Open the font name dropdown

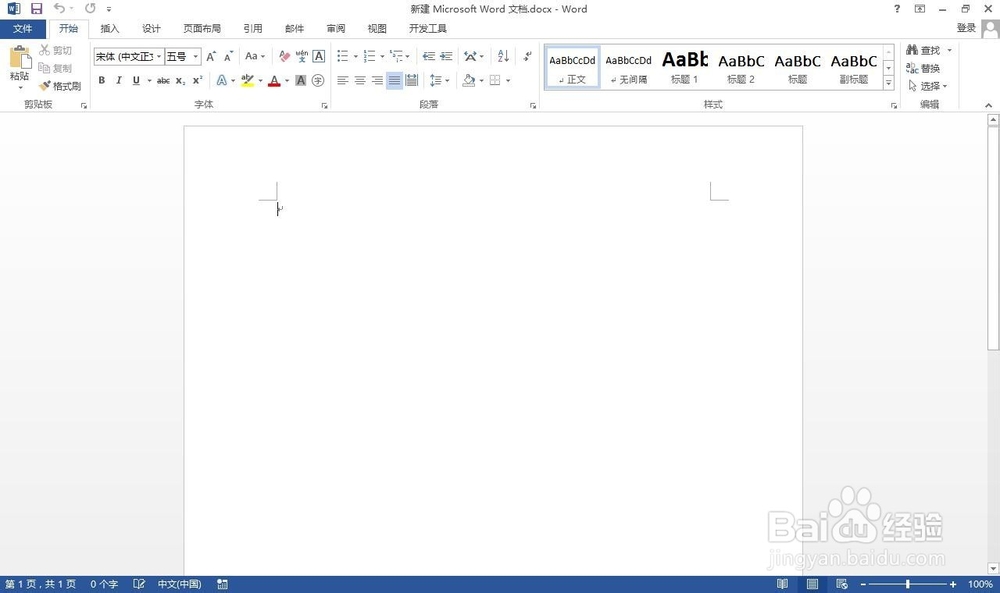tap(159, 57)
